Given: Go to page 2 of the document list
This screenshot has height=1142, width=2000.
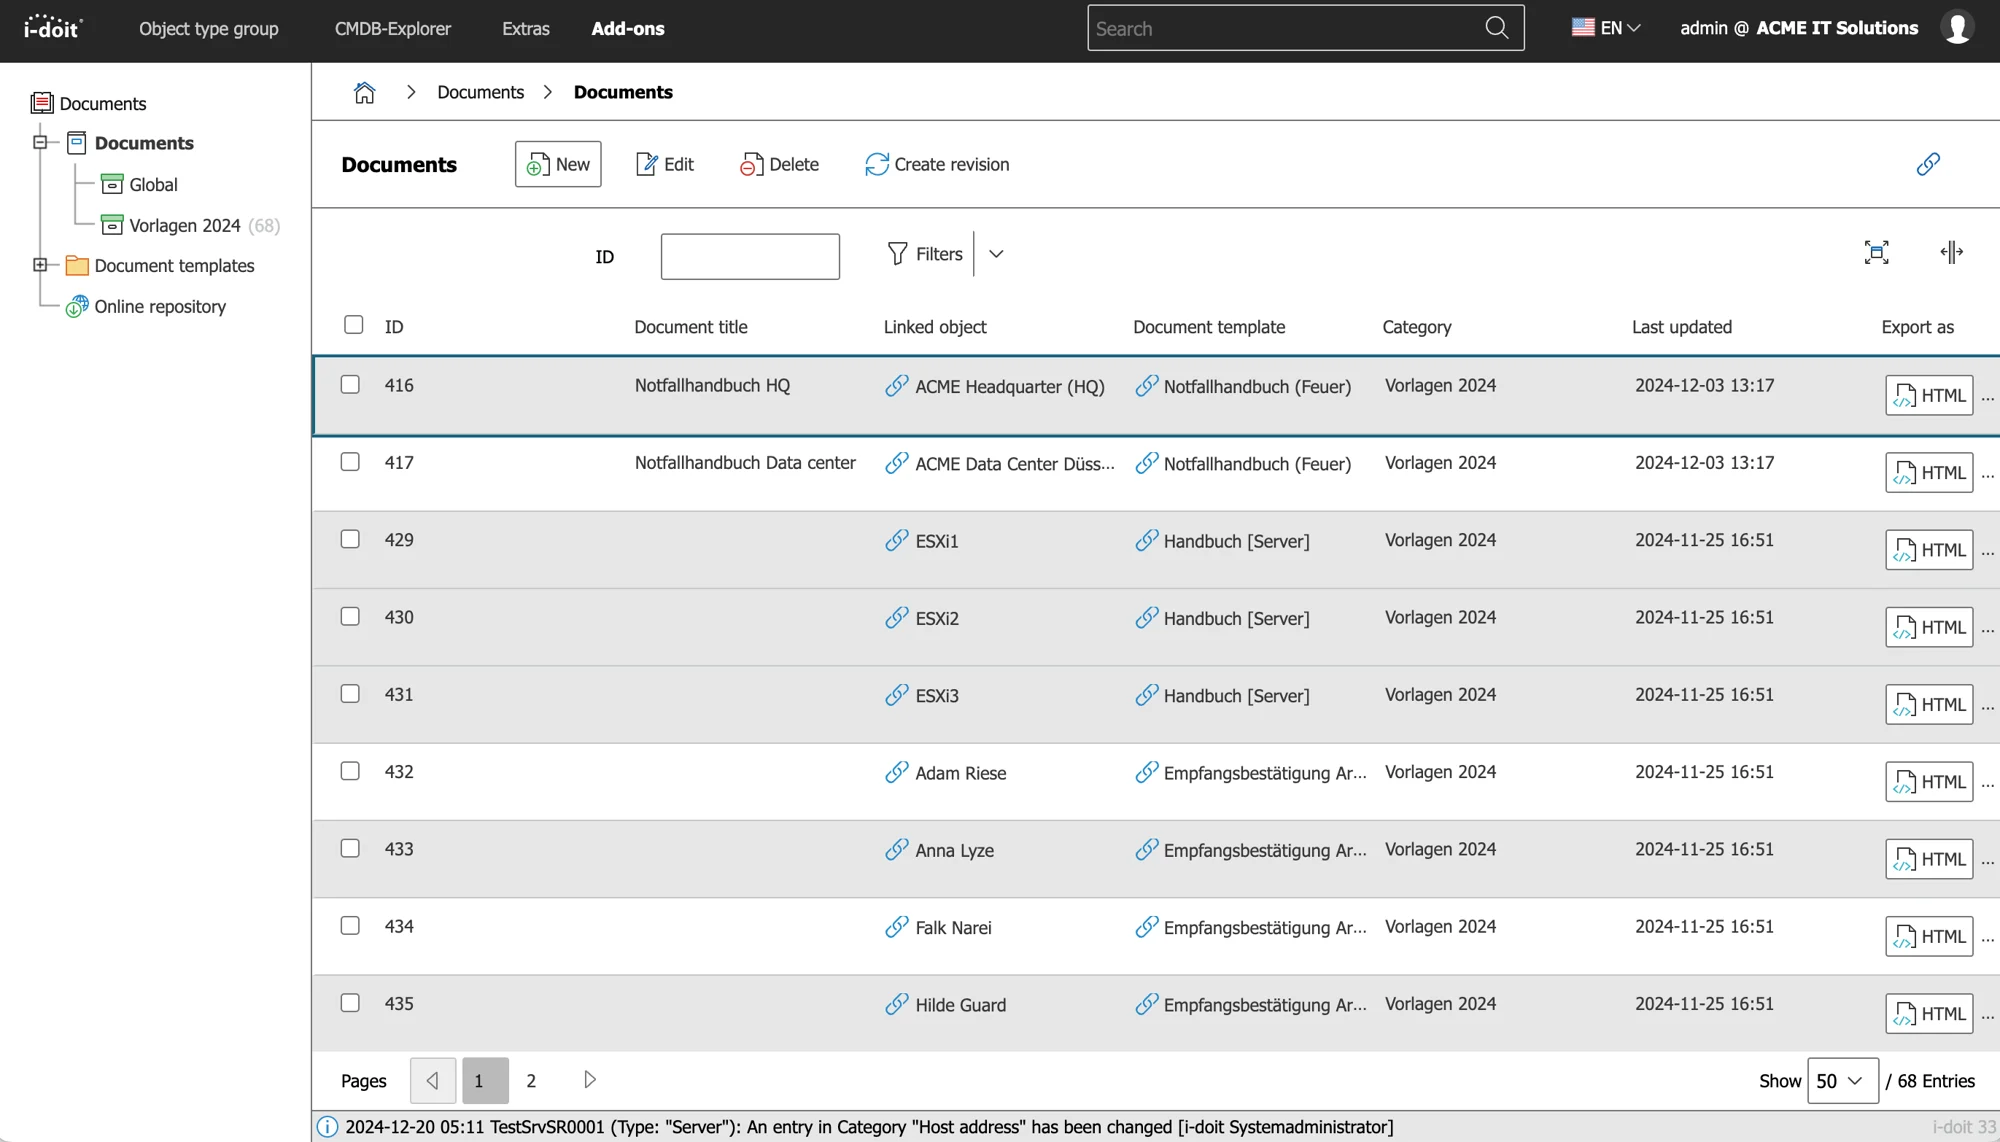Looking at the screenshot, I should [531, 1080].
